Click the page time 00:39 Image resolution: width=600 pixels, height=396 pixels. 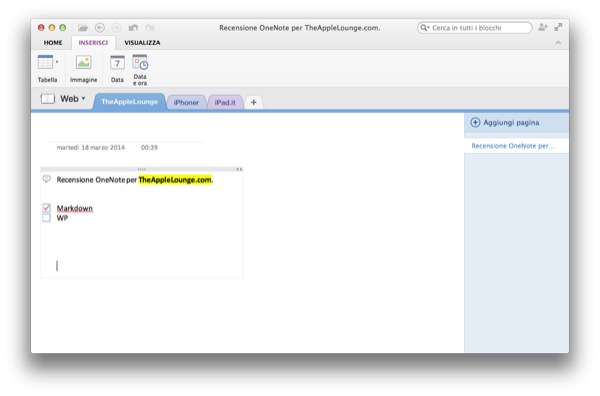coord(149,147)
